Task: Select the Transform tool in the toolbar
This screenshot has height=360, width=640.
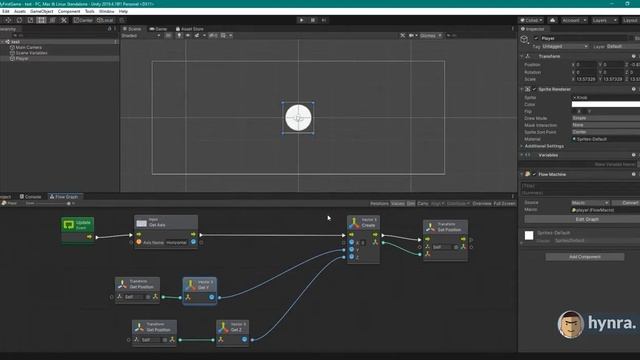Action: tap(52, 20)
